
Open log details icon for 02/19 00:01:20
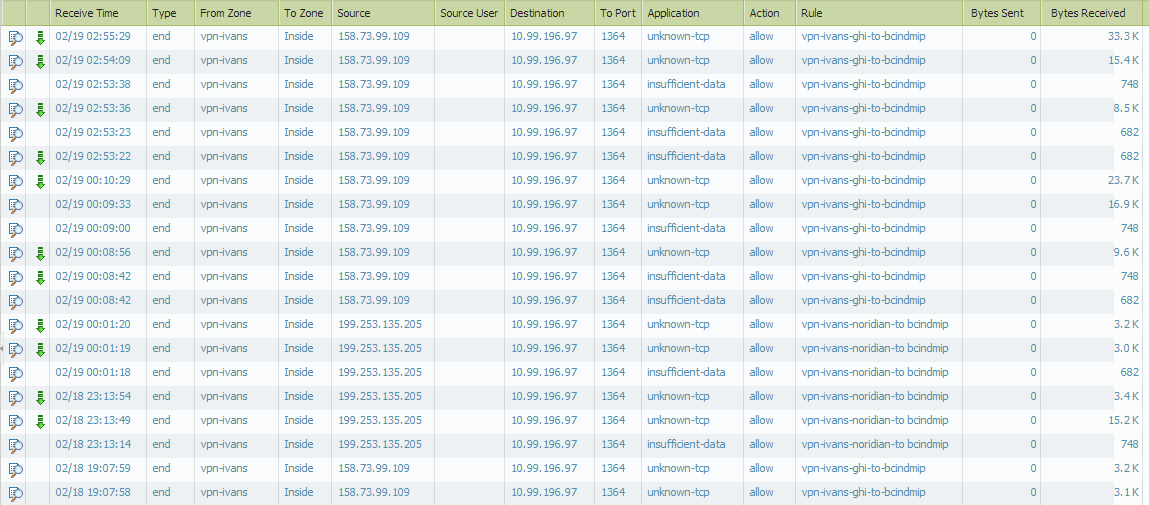click(x=16, y=325)
